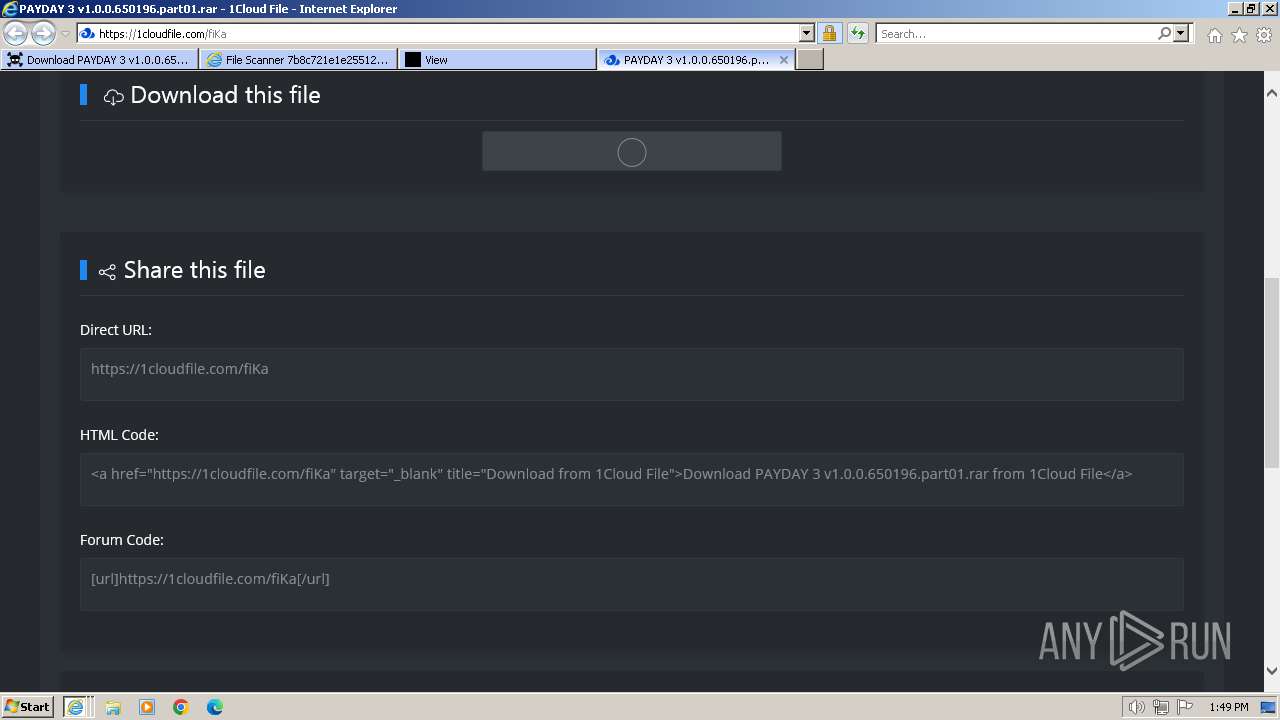Click the page scrollbar up arrow
1280x720 pixels.
click(1272, 93)
